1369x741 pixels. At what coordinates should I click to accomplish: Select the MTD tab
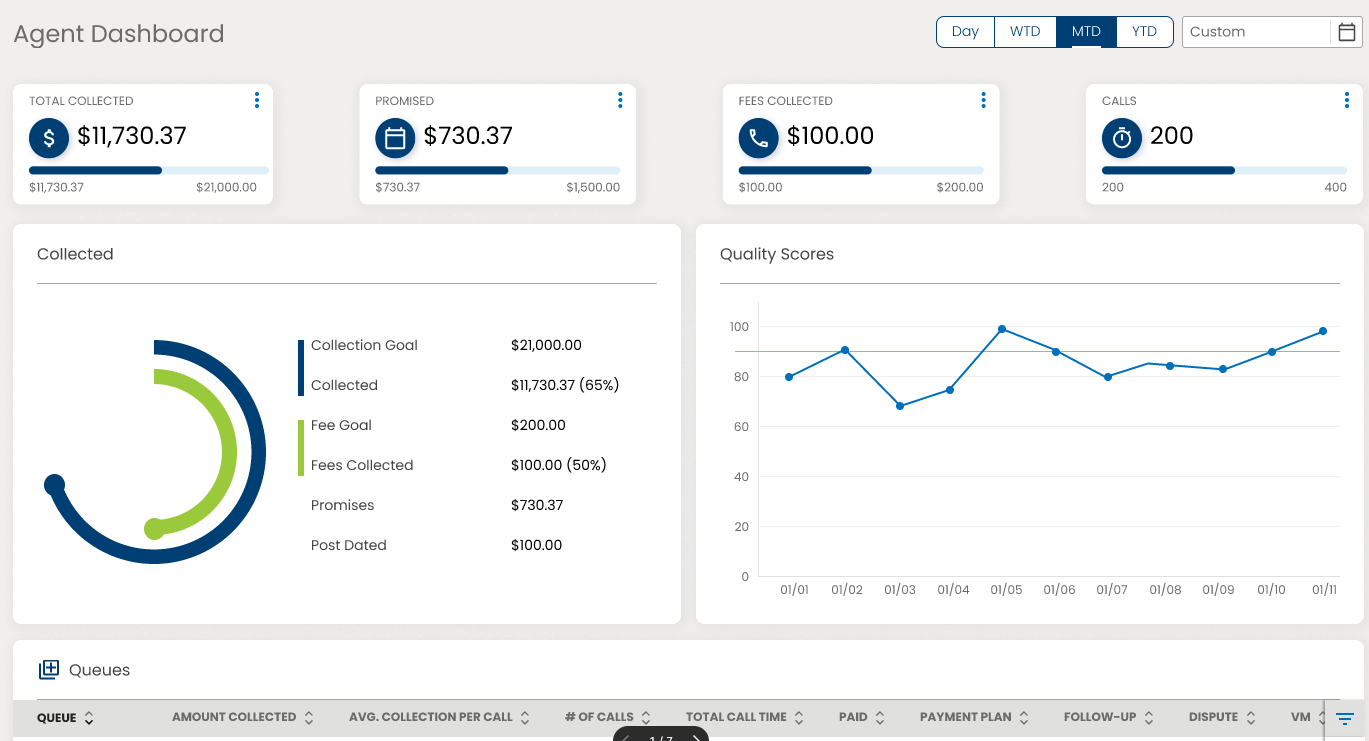[x=1085, y=31]
